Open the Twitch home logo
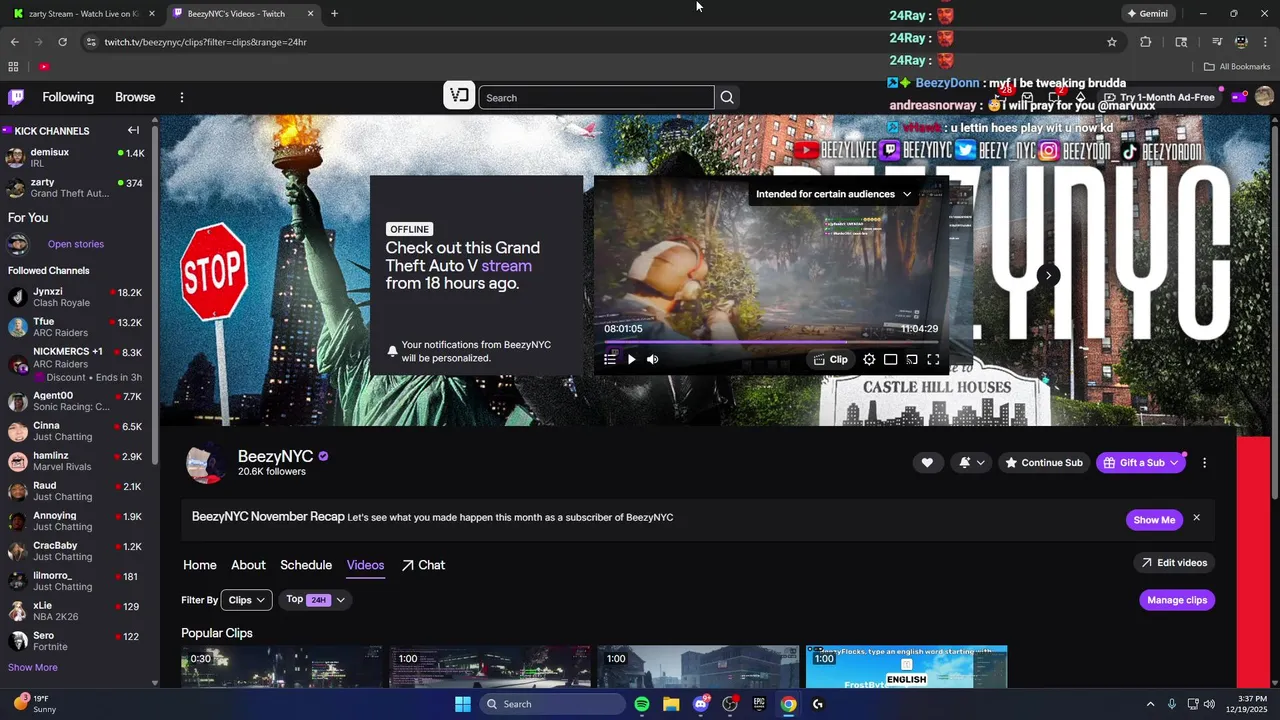This screenshot has height=720, width=1280. click(16, 97)
